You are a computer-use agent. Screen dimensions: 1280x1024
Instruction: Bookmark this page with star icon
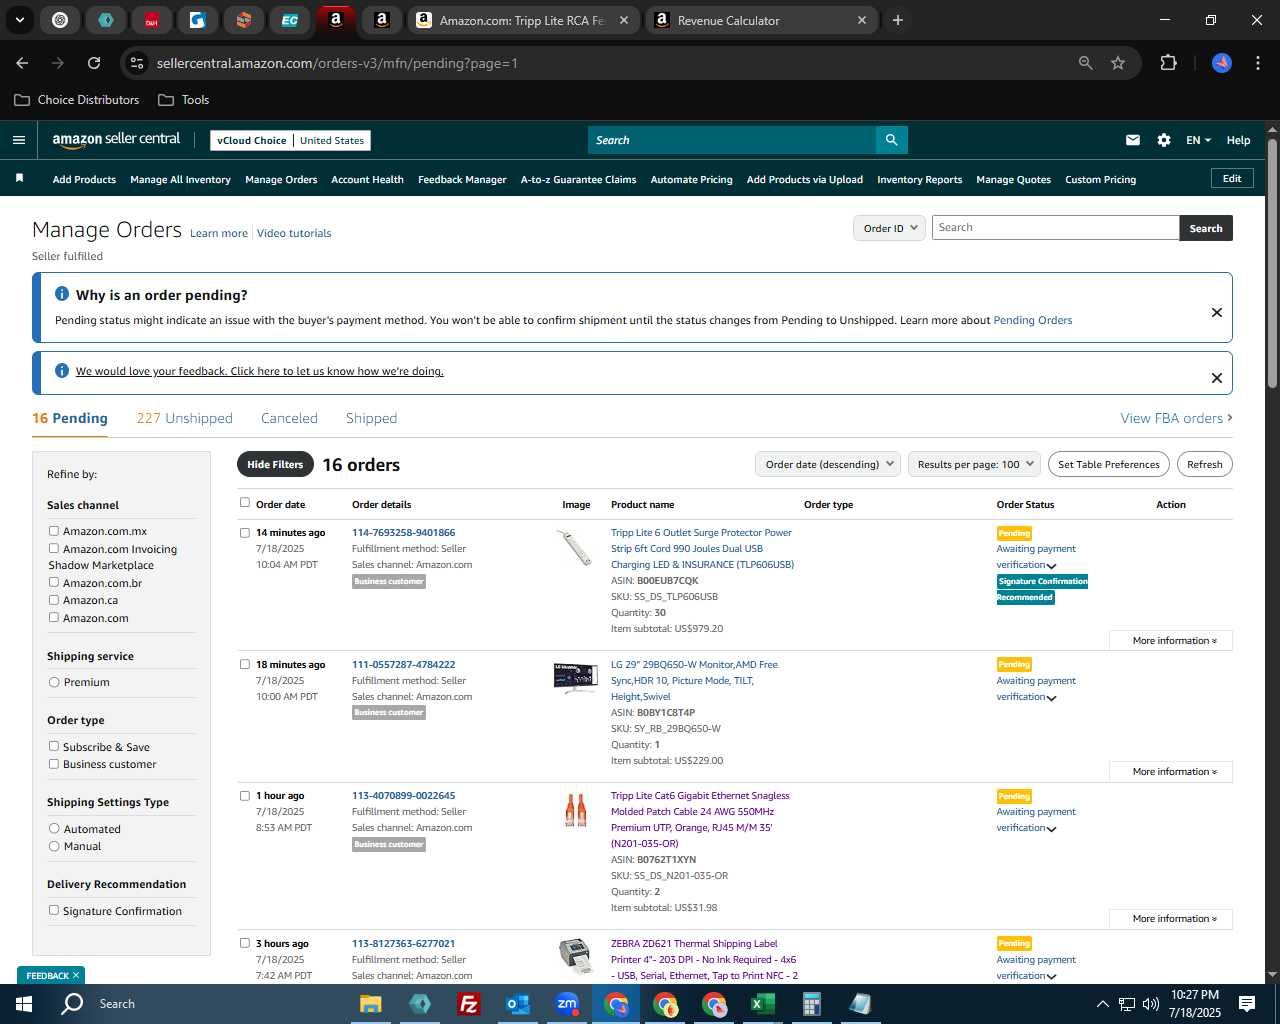tap(1118, 63)
